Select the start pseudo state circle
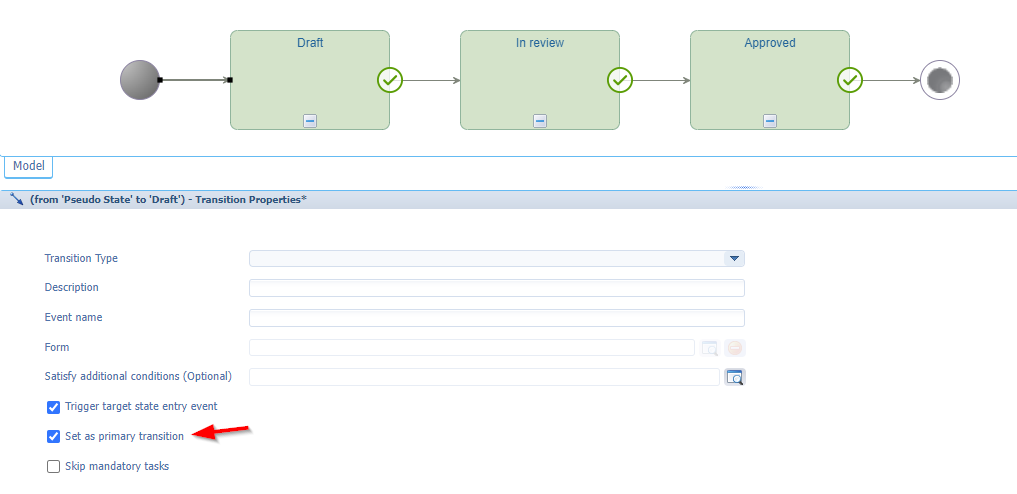 (139, 80)
